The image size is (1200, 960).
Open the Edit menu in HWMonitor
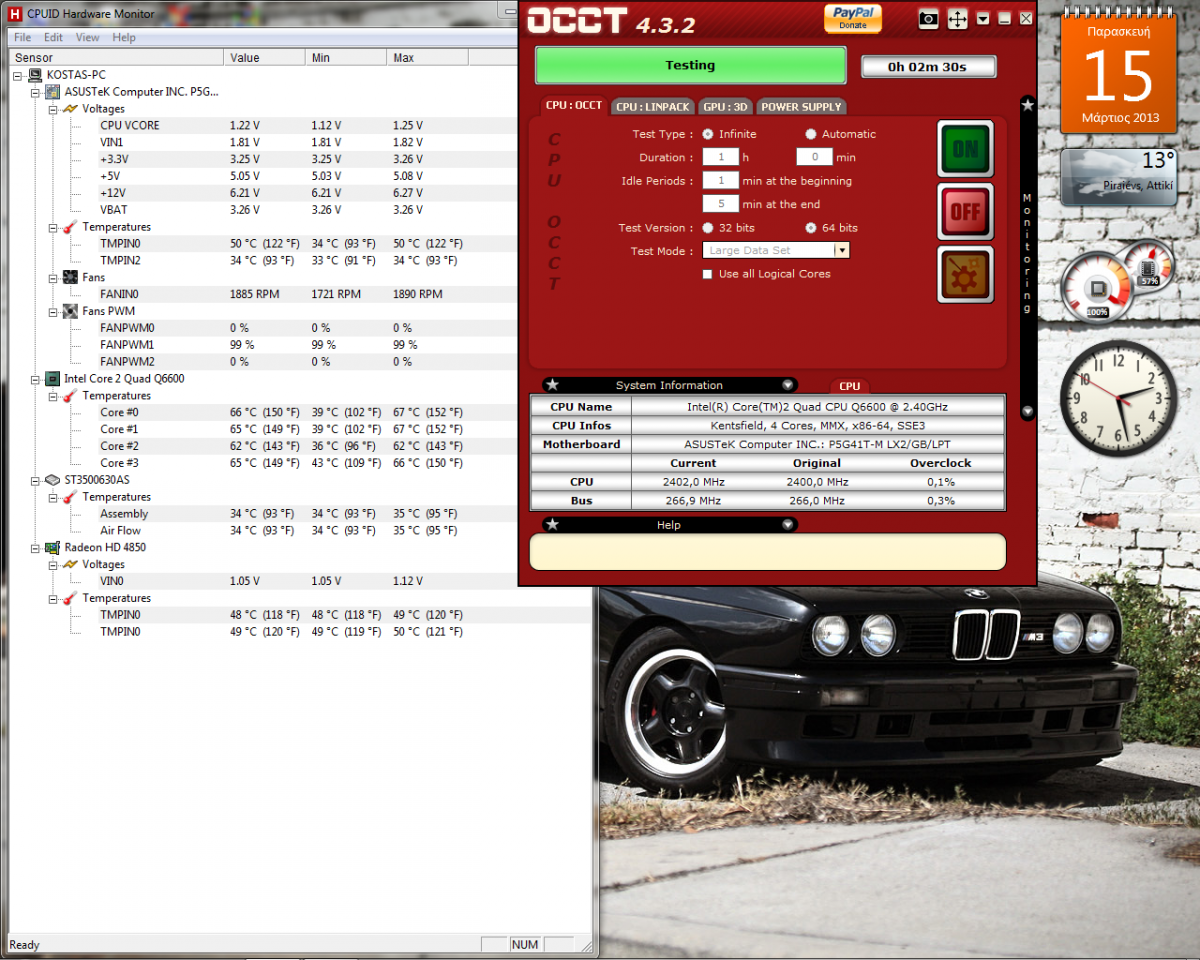(53, 37)
